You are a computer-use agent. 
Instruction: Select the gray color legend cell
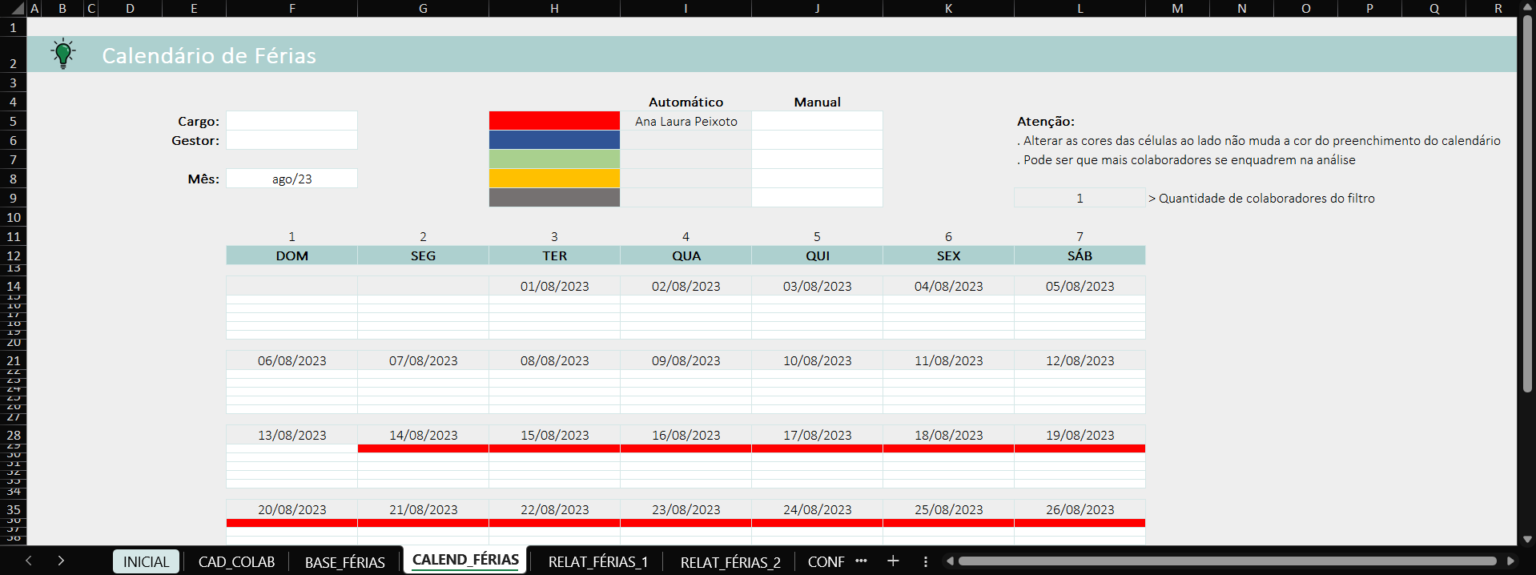554,197
